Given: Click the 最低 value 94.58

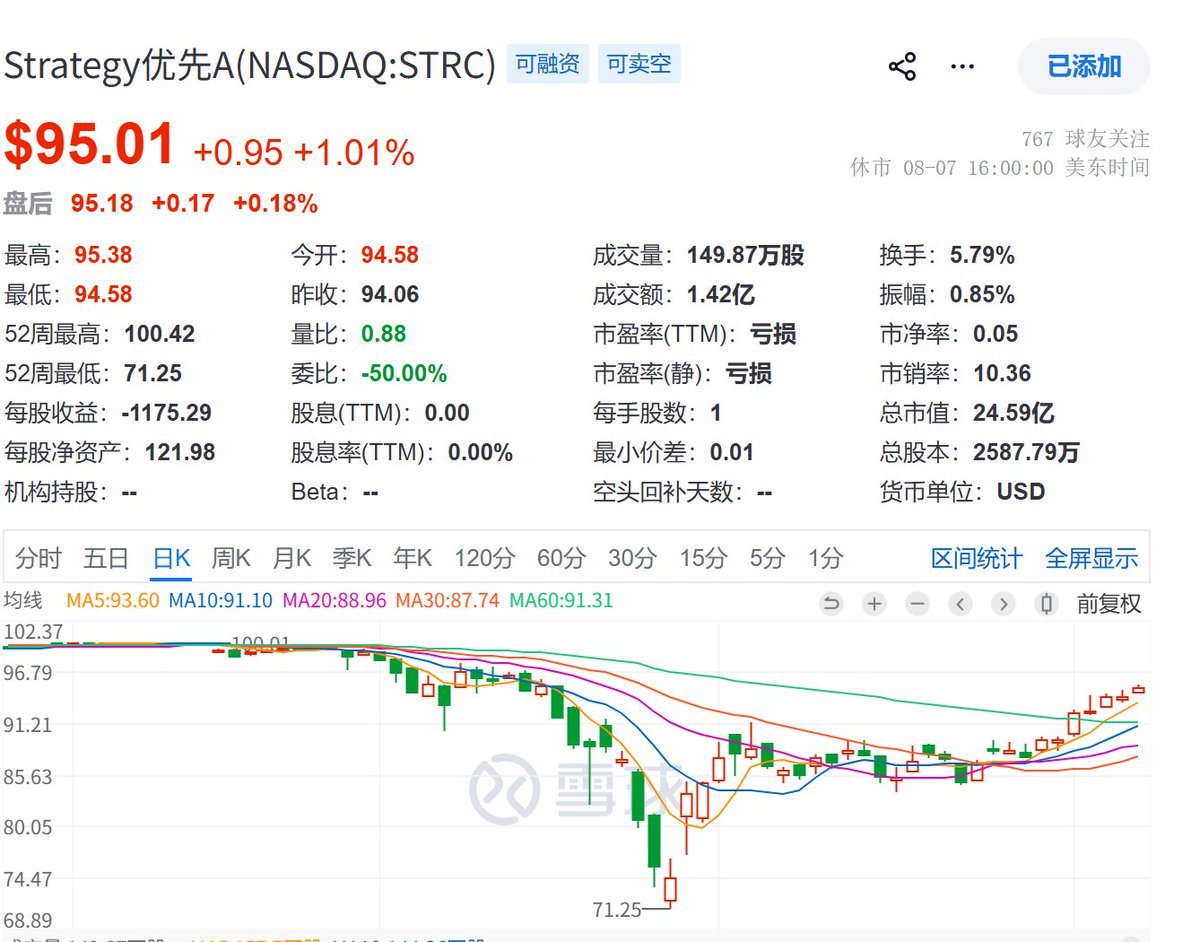Looking at the screenshot, I should coord(103,295).
